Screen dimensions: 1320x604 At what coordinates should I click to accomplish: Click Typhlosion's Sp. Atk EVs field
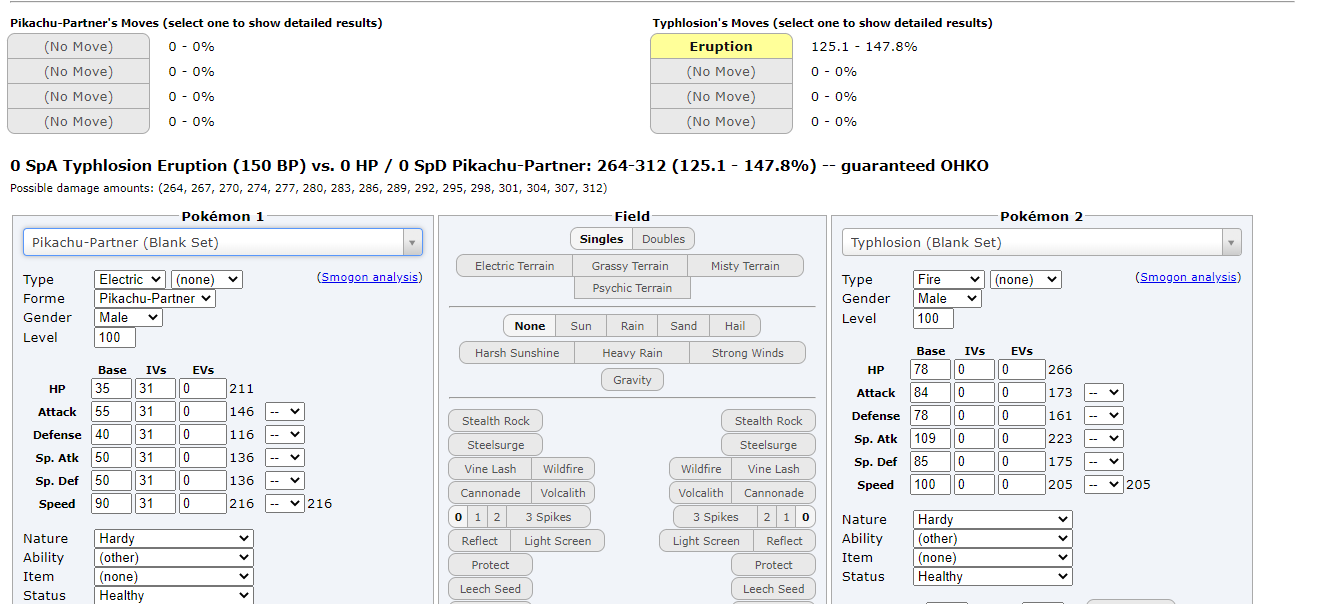coord(1022,439)
